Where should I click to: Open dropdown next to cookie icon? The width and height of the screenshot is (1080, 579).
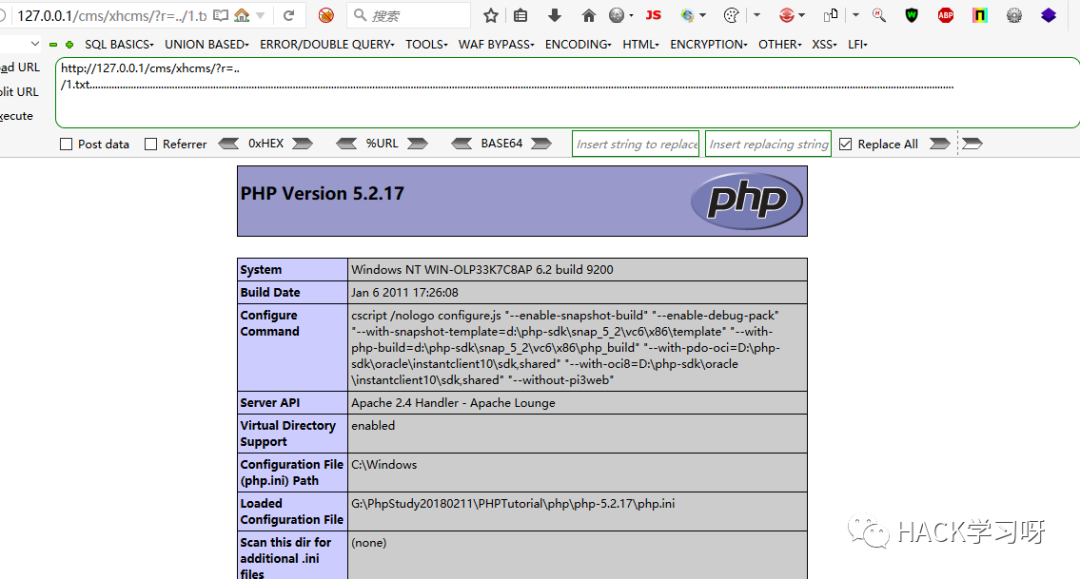point(756,15)
